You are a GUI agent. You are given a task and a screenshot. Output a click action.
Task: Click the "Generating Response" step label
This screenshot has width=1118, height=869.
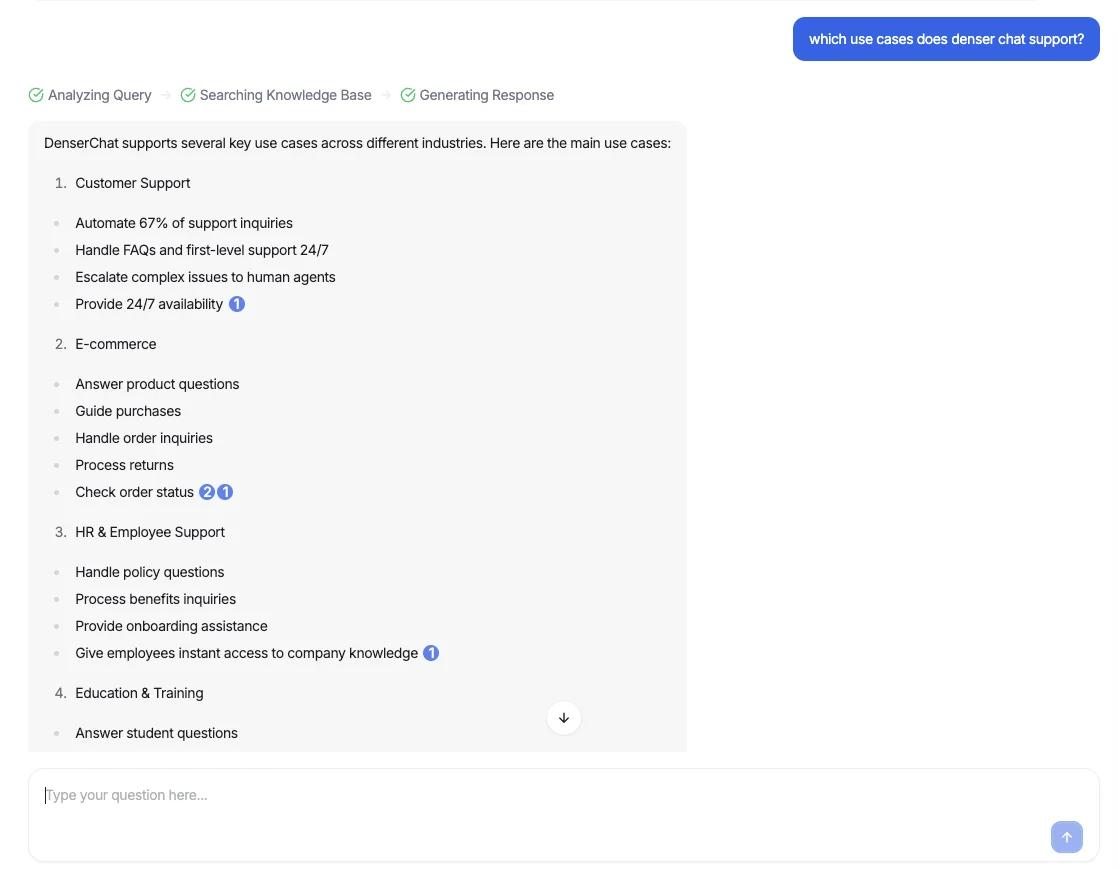pos(486,94)
